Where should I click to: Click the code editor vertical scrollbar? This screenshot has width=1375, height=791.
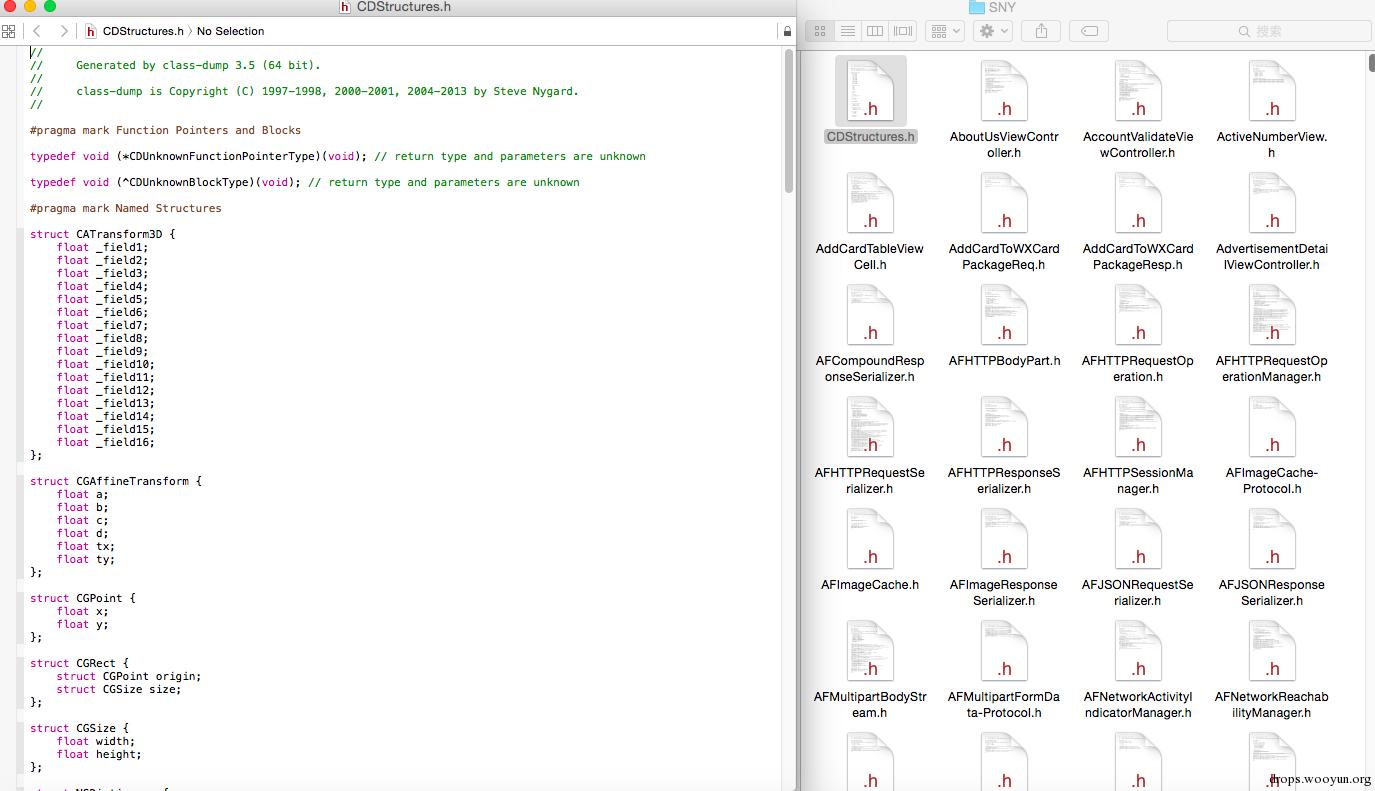coord(788,120)
